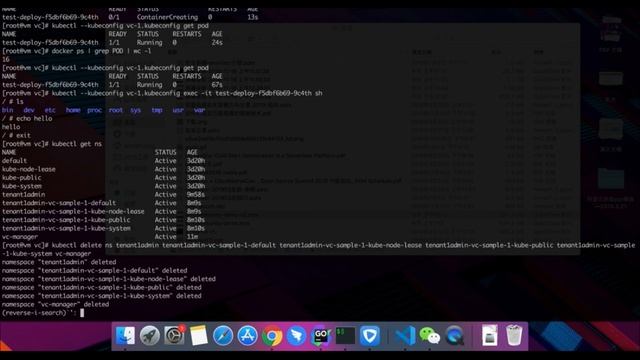Screen dimensions: 640x360
Task: Open the App Store Dock icon
Action: [247, 336]
